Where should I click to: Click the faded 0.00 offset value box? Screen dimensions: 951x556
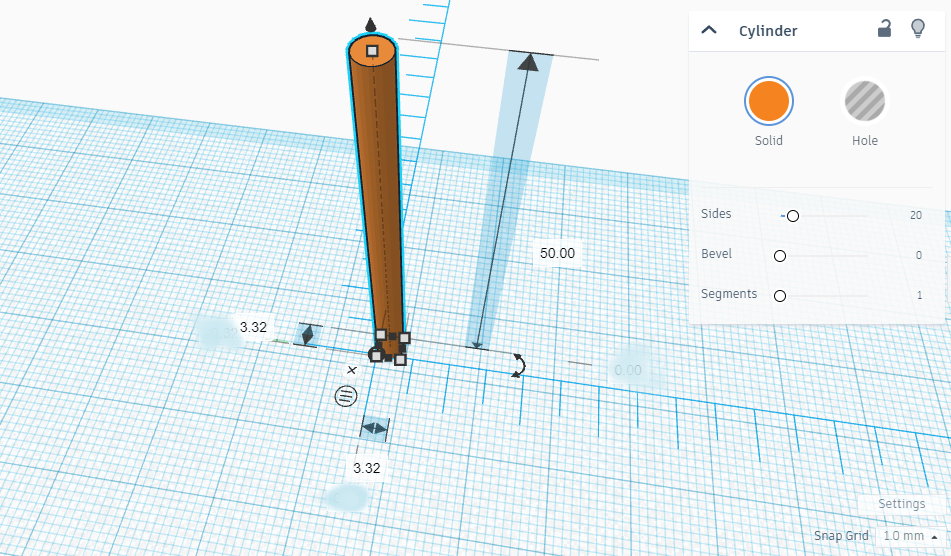coord(628,370)
